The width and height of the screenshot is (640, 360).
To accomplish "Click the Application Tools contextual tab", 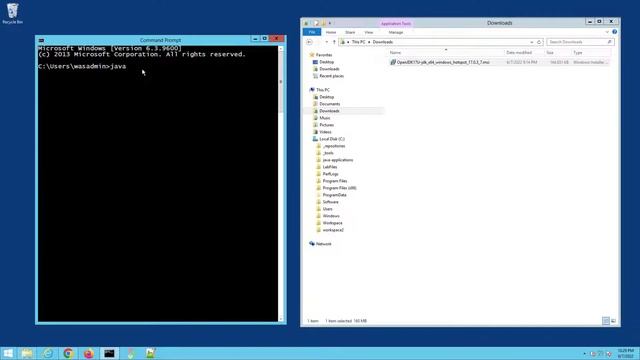I will 396,24.
